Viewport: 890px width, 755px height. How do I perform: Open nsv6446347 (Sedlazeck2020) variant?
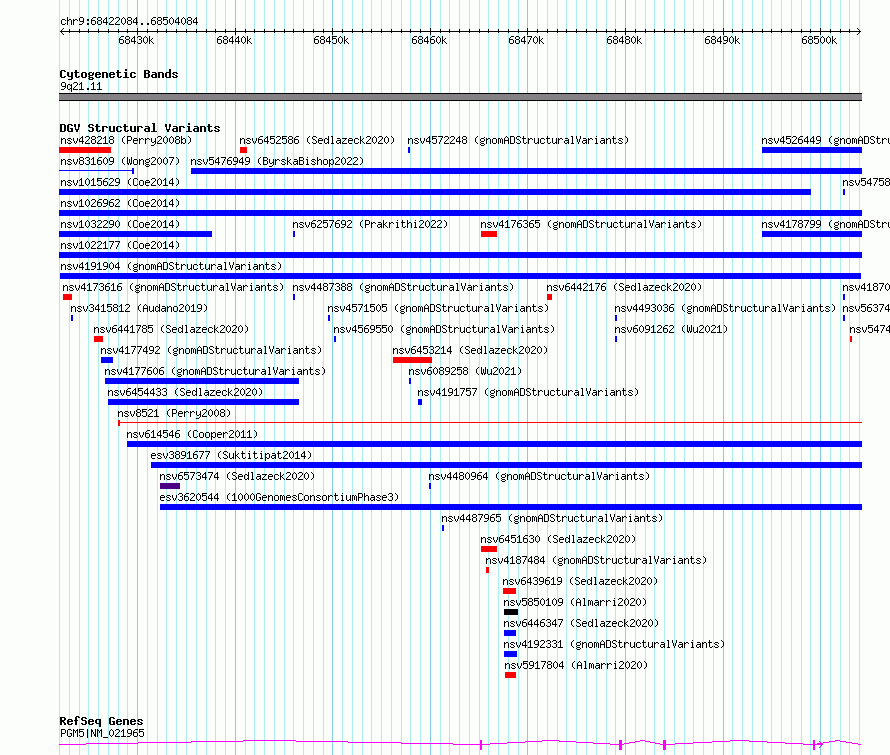581,623
